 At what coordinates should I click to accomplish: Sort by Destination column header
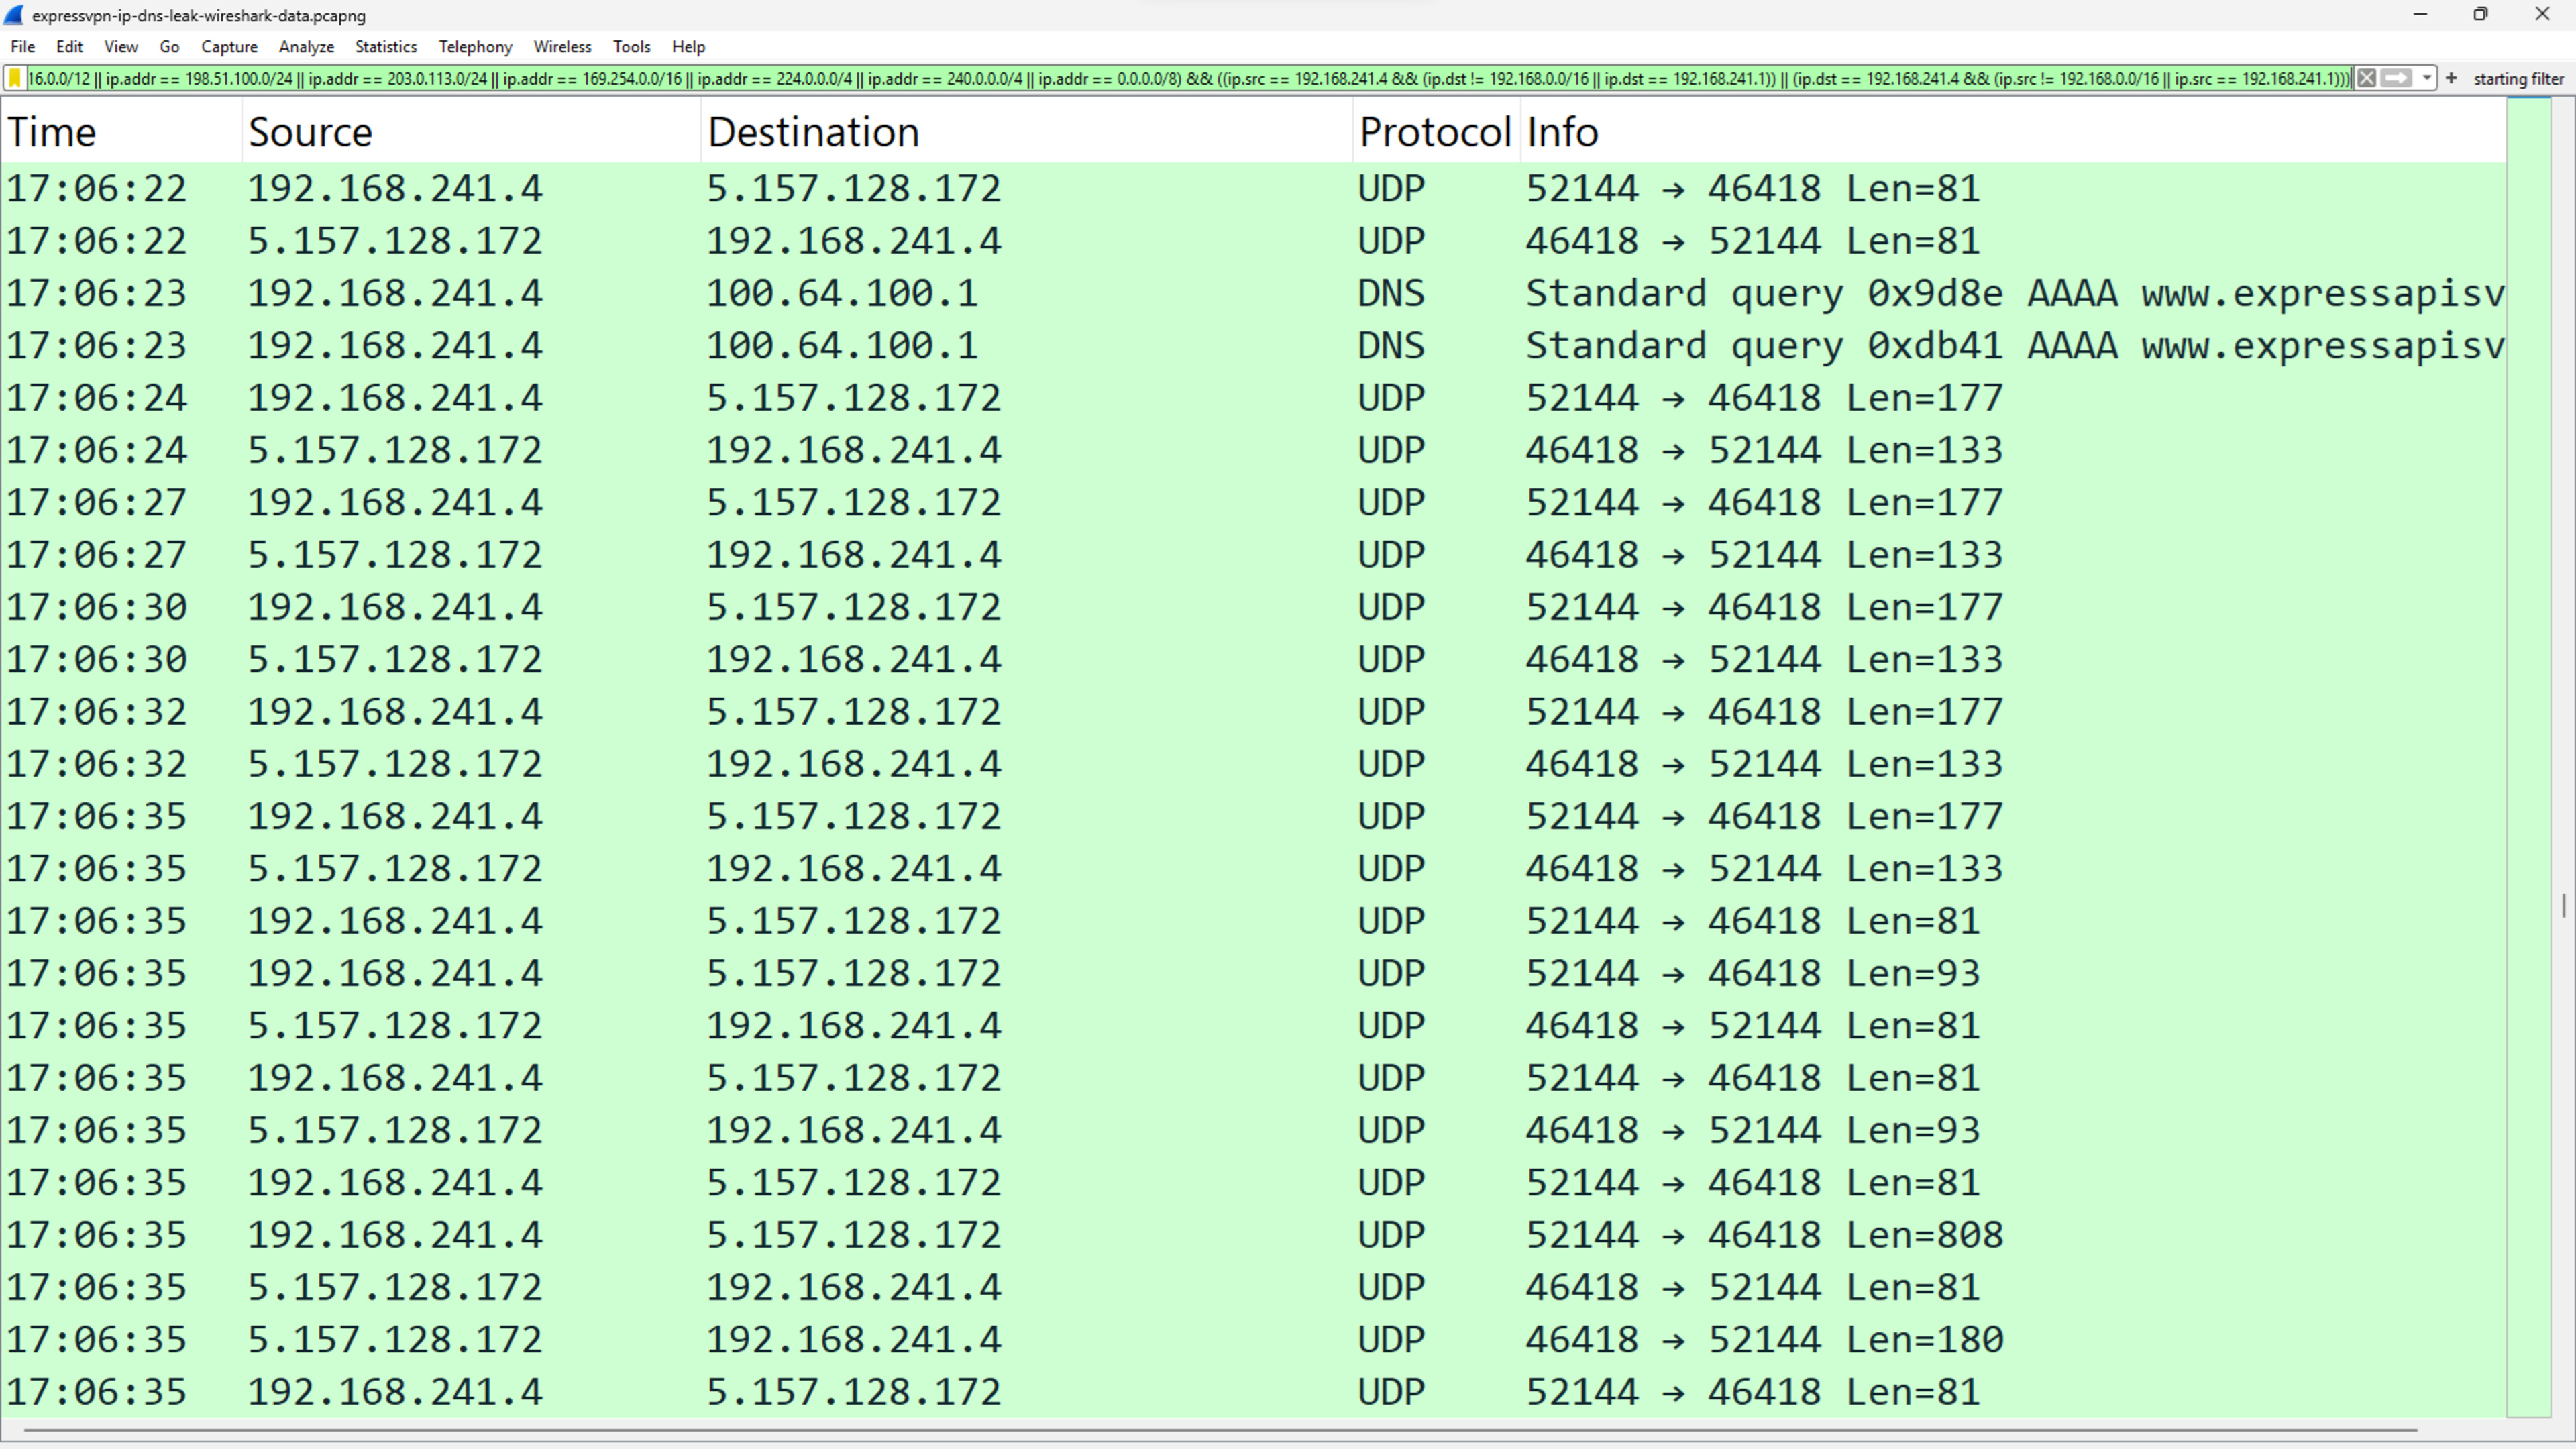[x=812, y=132]
